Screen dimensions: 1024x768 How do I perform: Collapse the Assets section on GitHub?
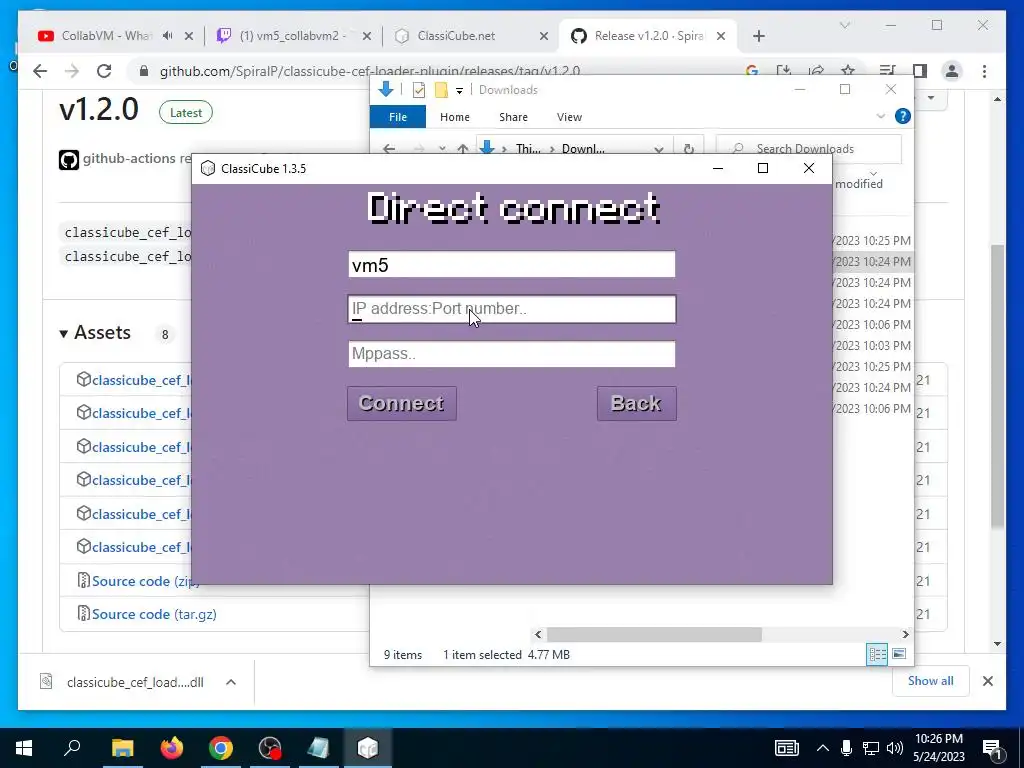[95, 333]
